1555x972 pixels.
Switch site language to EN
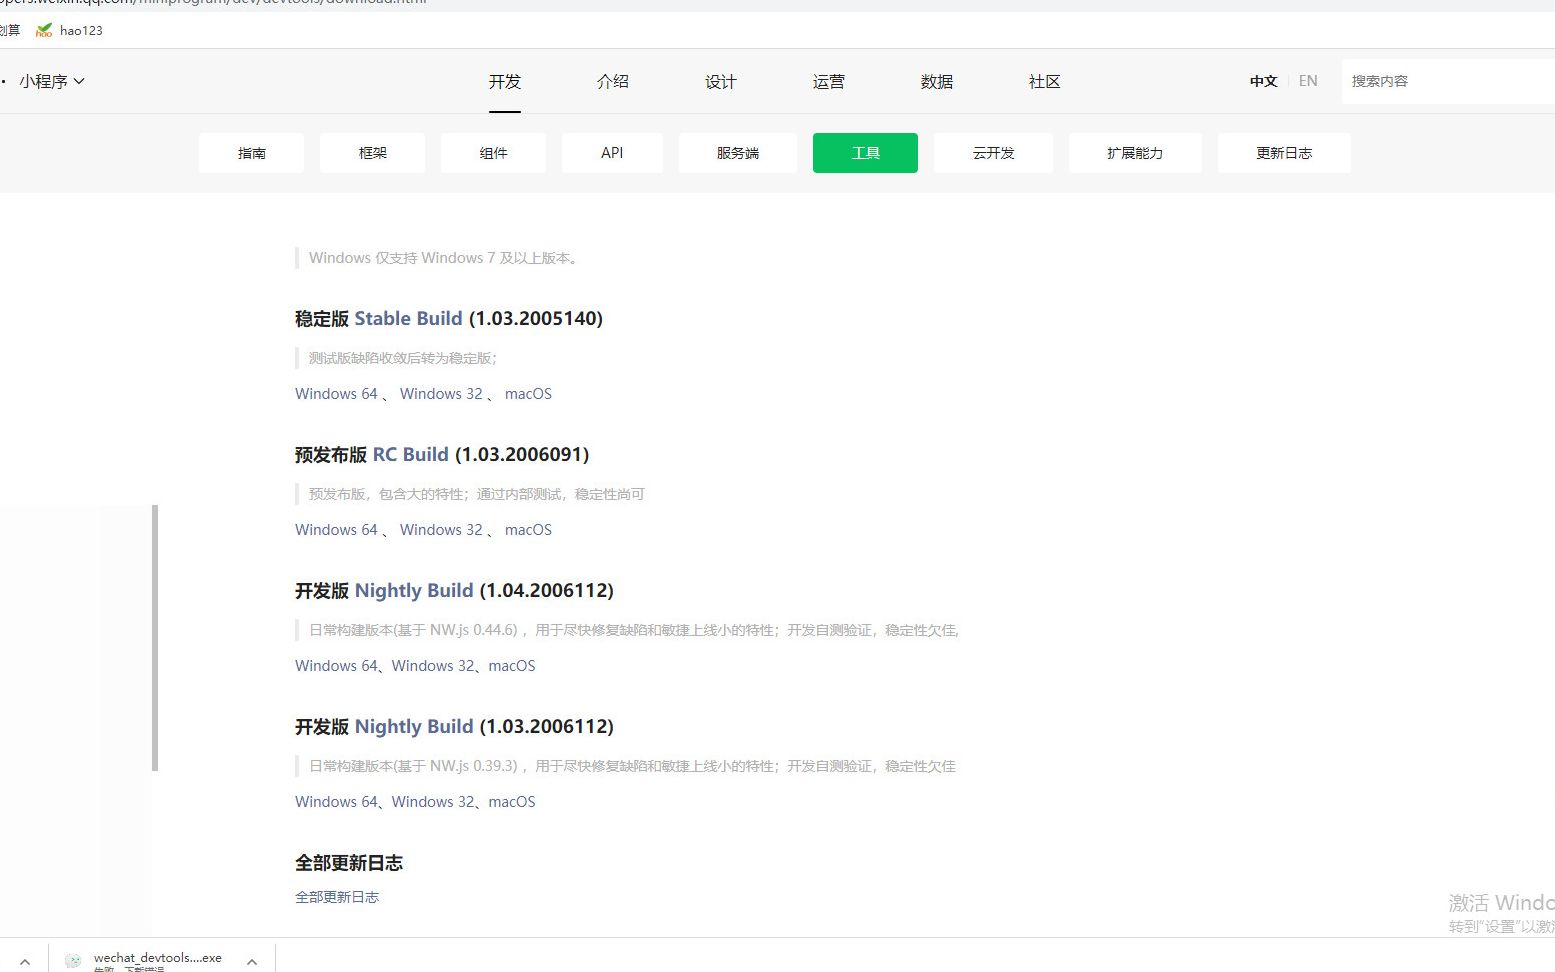click(1307, 81)
